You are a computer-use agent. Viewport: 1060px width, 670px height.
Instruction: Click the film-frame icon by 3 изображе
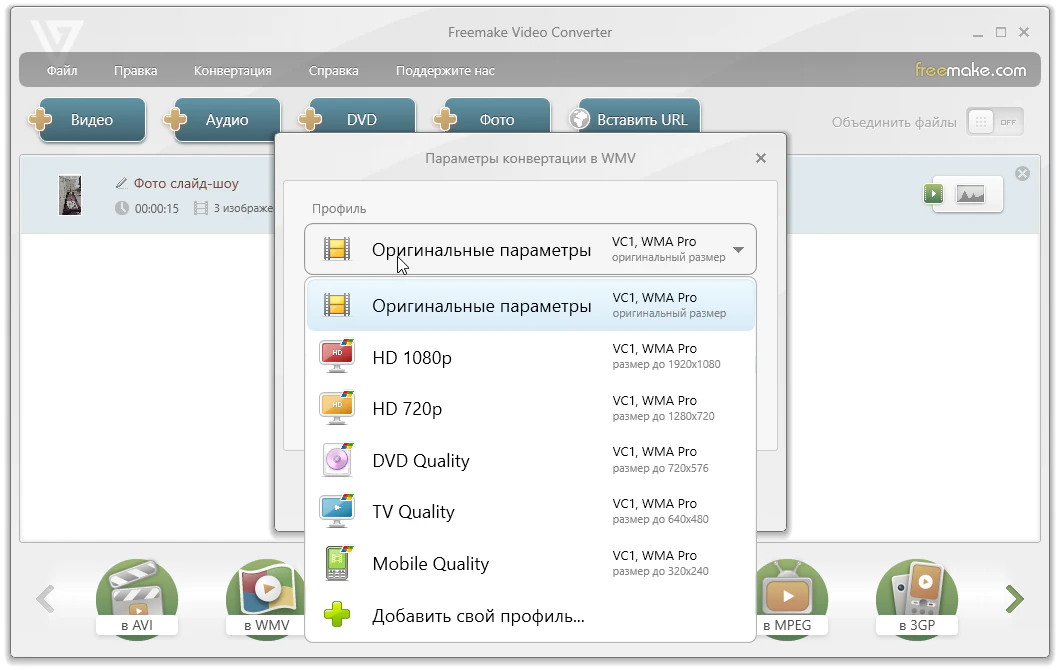tap(201, 208)
